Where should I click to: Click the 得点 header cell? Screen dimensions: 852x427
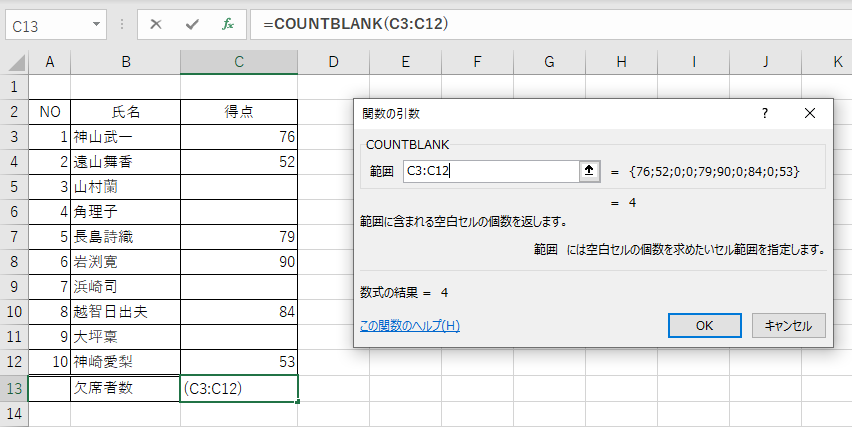point(239,112)
